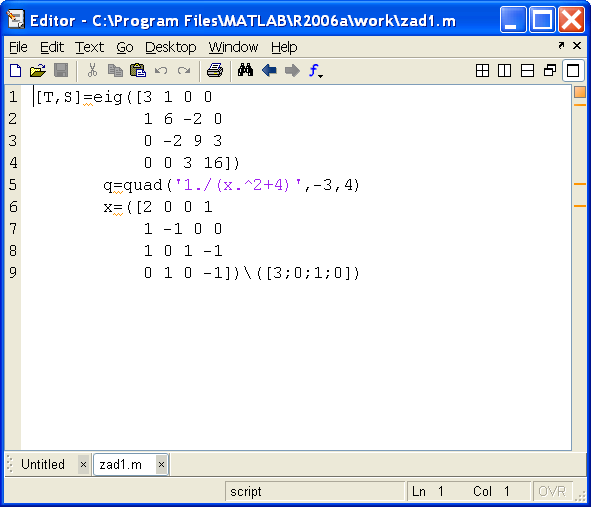This screenshot has width=591, height=507.
Task: Maximize the document with the single-pane icon
Action: (573, 70)
